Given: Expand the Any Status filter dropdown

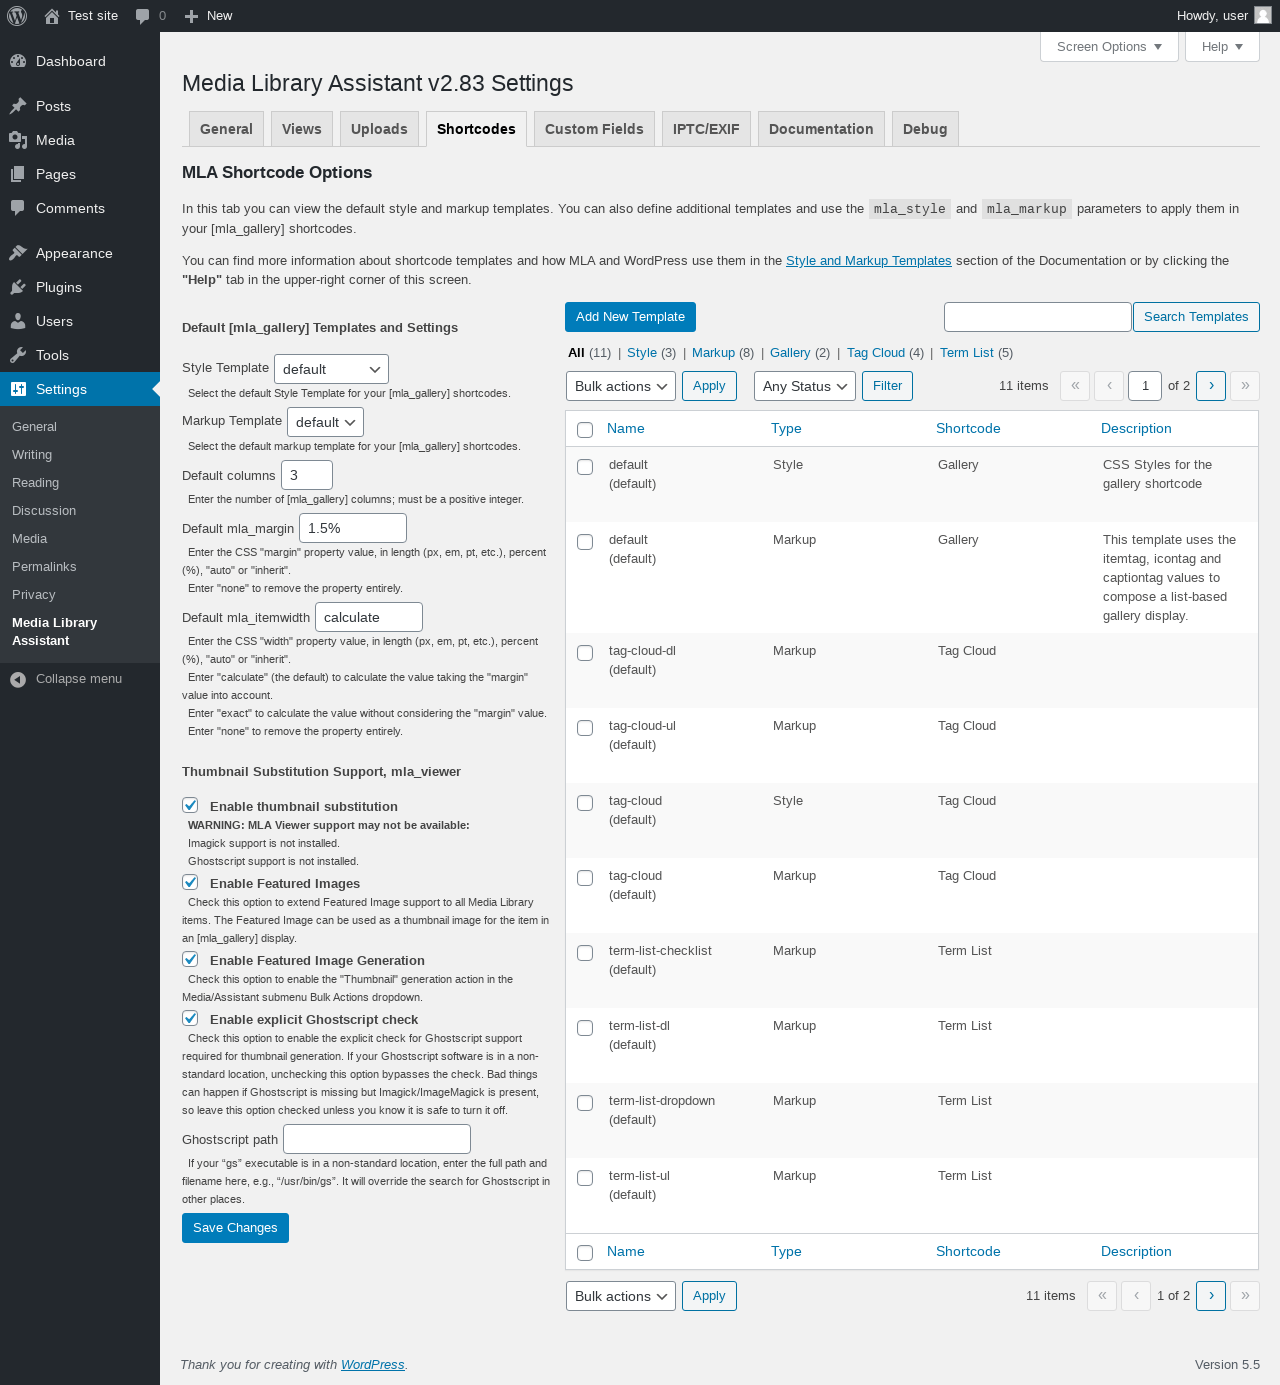Looking at the screenshot, I should 805,386.
